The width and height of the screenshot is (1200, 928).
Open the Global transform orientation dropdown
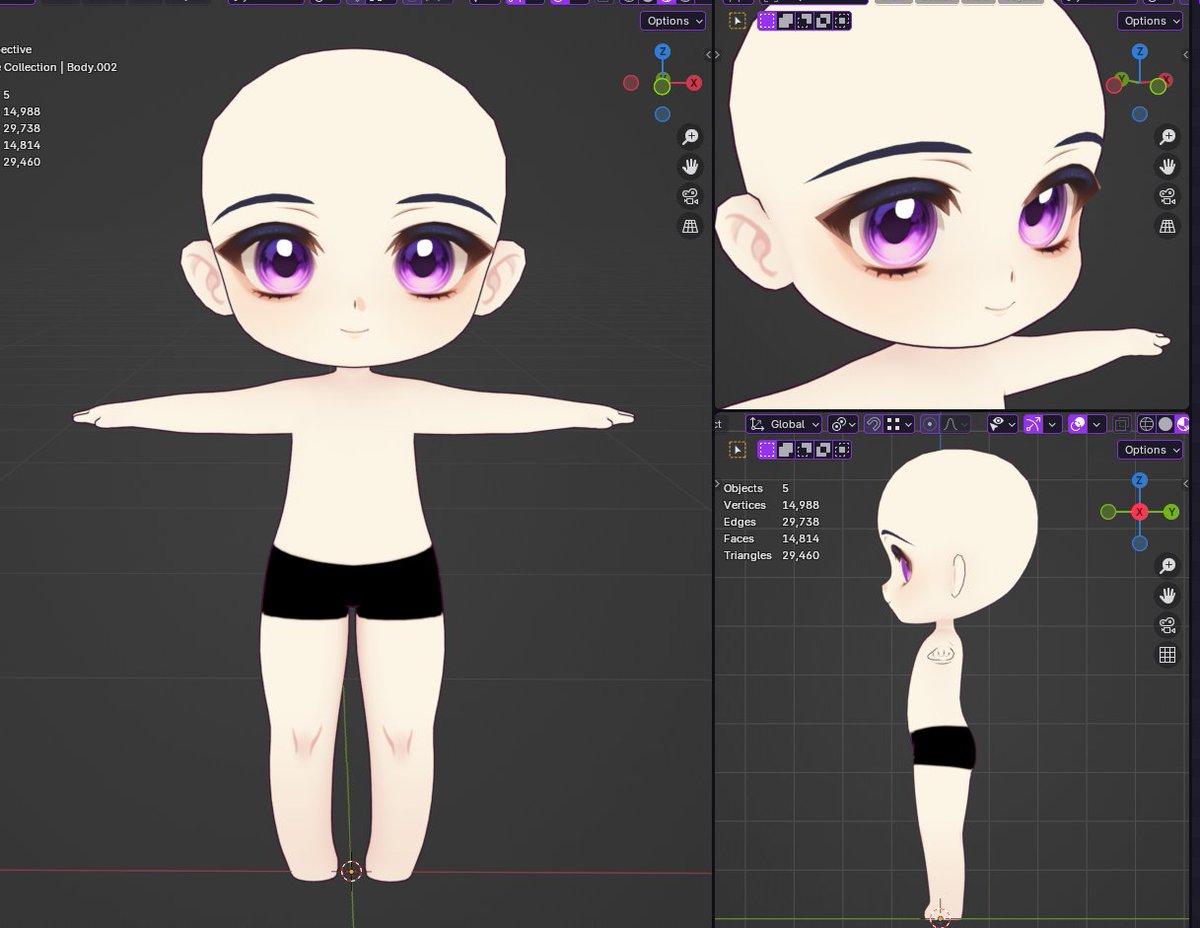tap(784, 424)
